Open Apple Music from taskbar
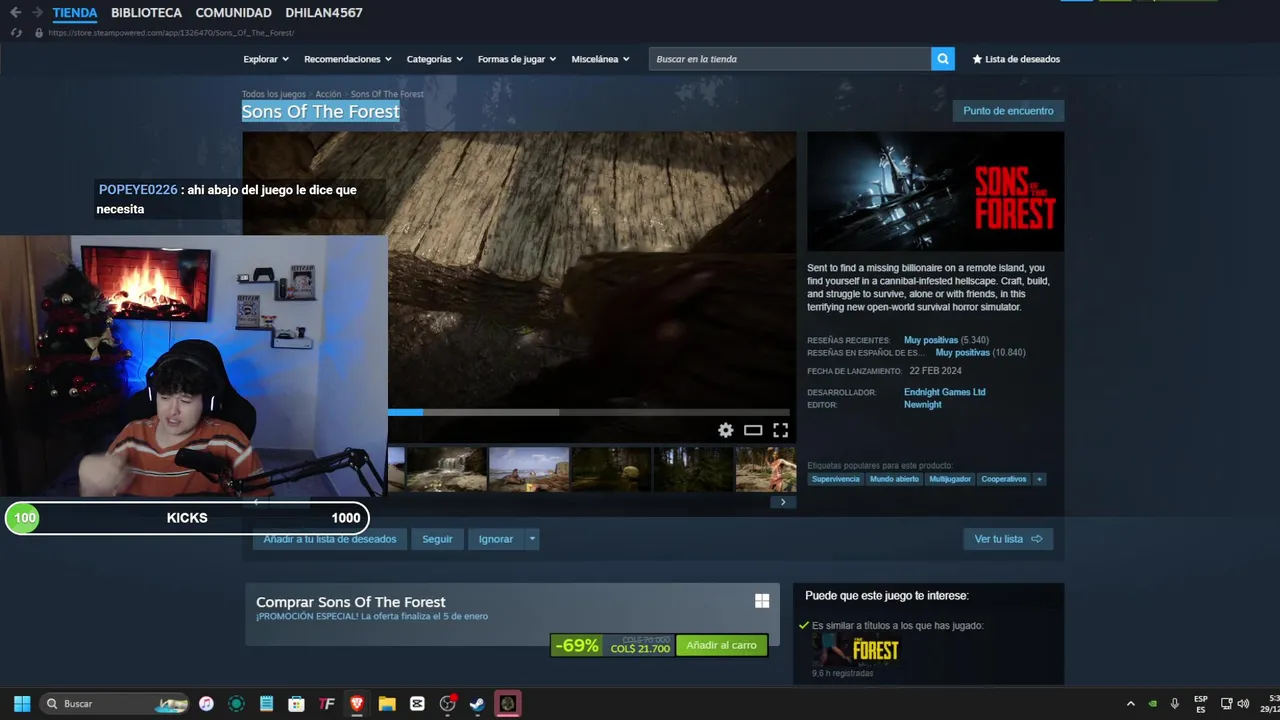 tap(206, 704)
